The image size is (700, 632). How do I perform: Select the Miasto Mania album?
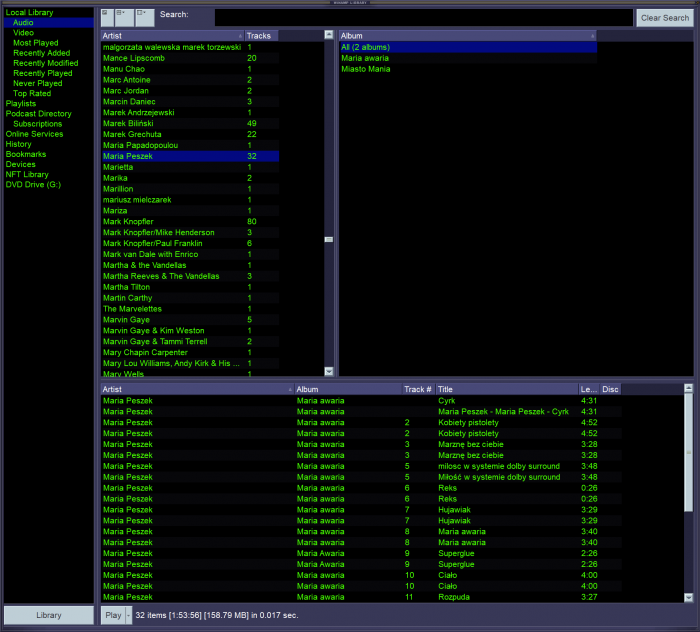[x=365, y=69]
